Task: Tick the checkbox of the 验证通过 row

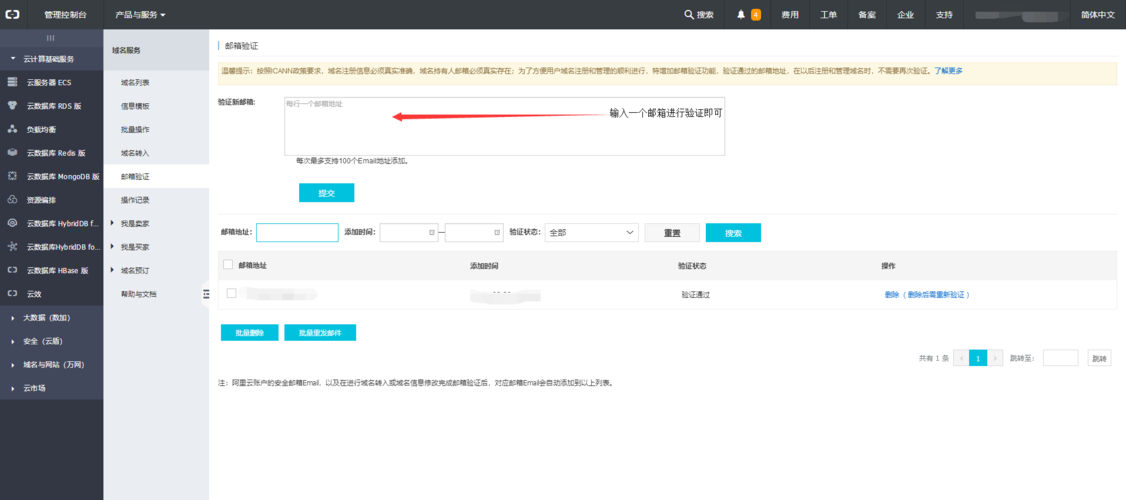Action: point(231,293)
